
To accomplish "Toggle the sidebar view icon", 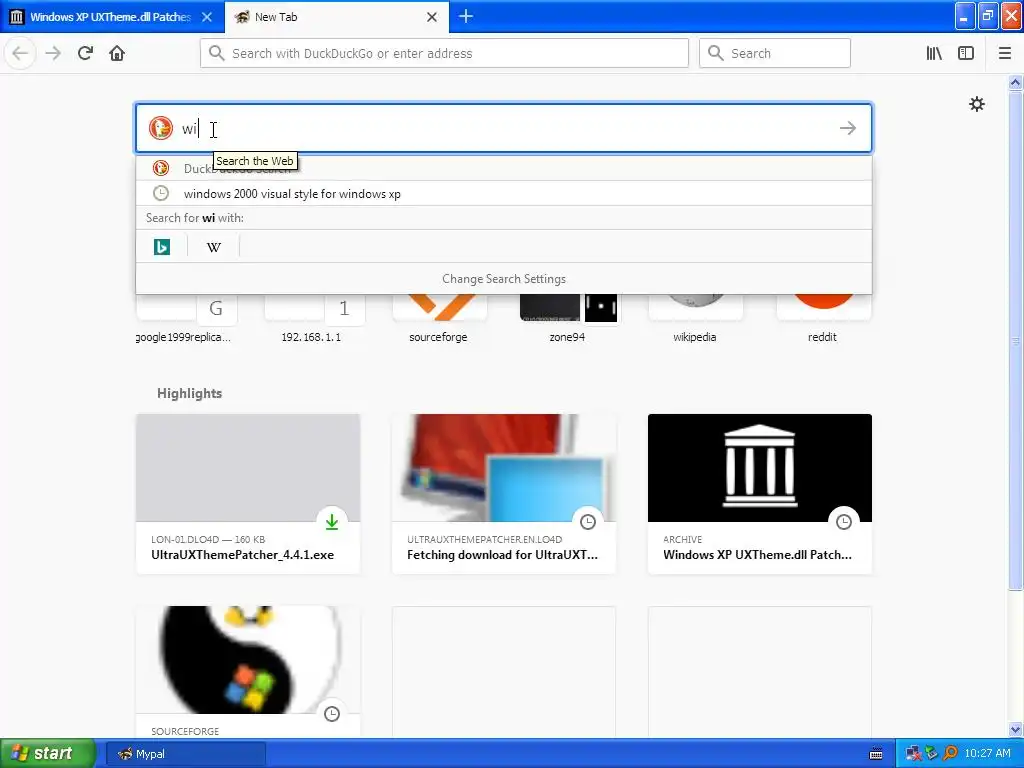I will point(966,54).
